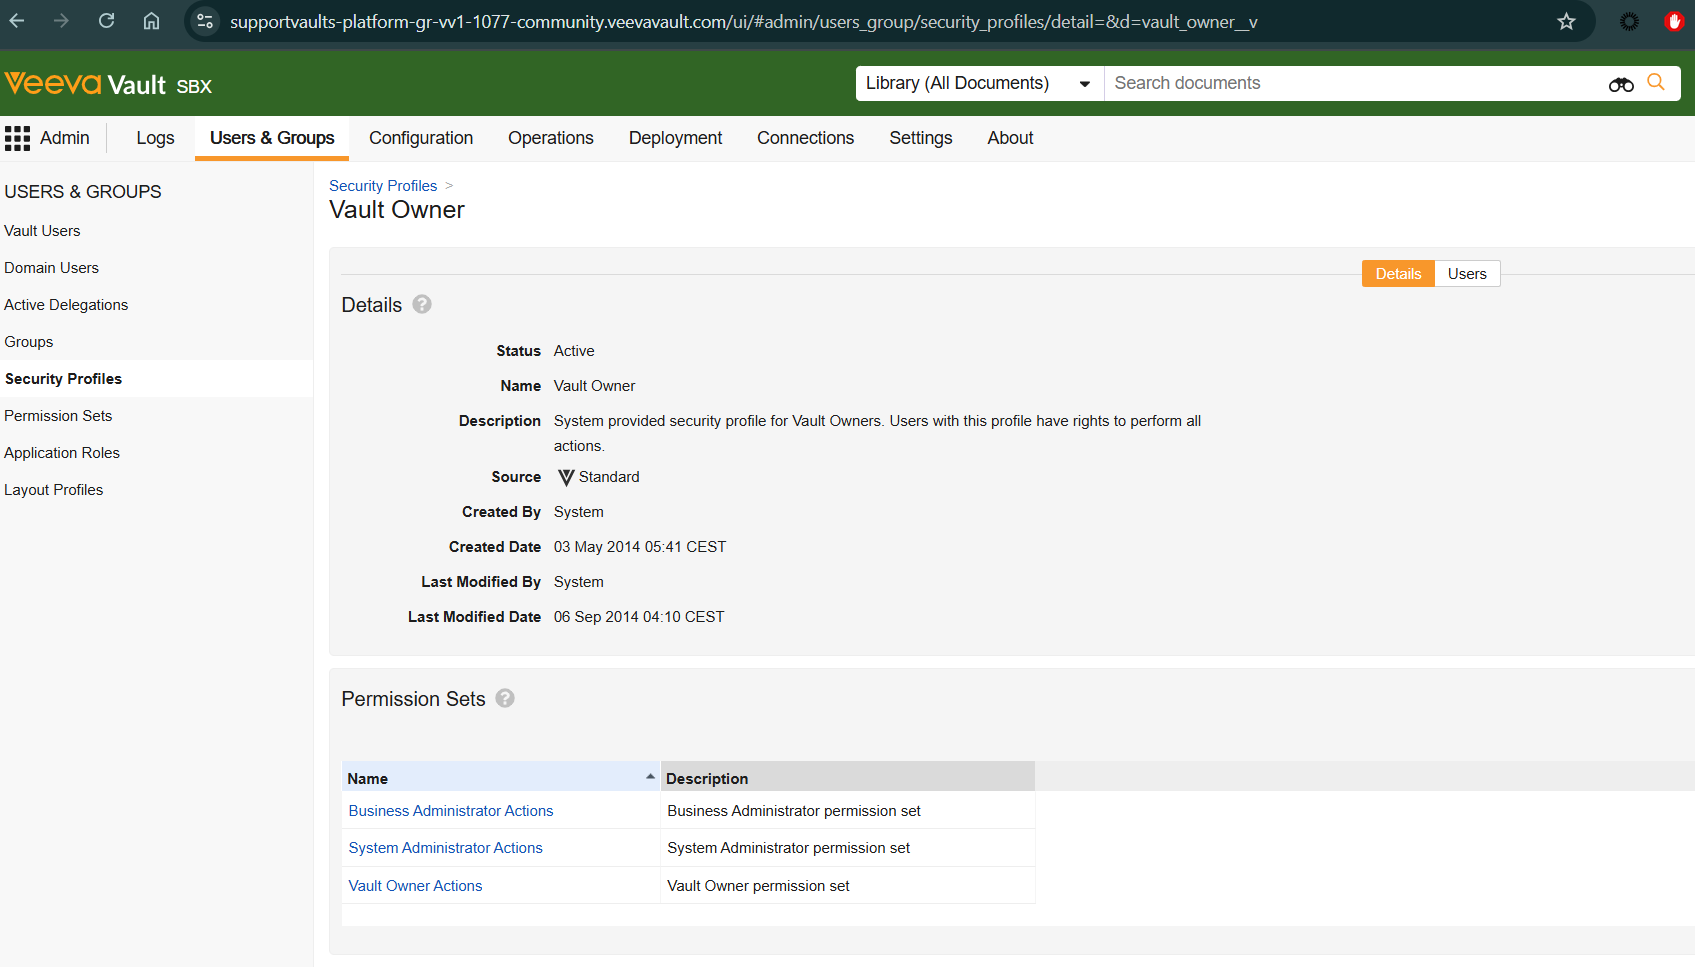Open the Configuration tab
Viewport: 1695px width, 967px height.
(421, 138)
